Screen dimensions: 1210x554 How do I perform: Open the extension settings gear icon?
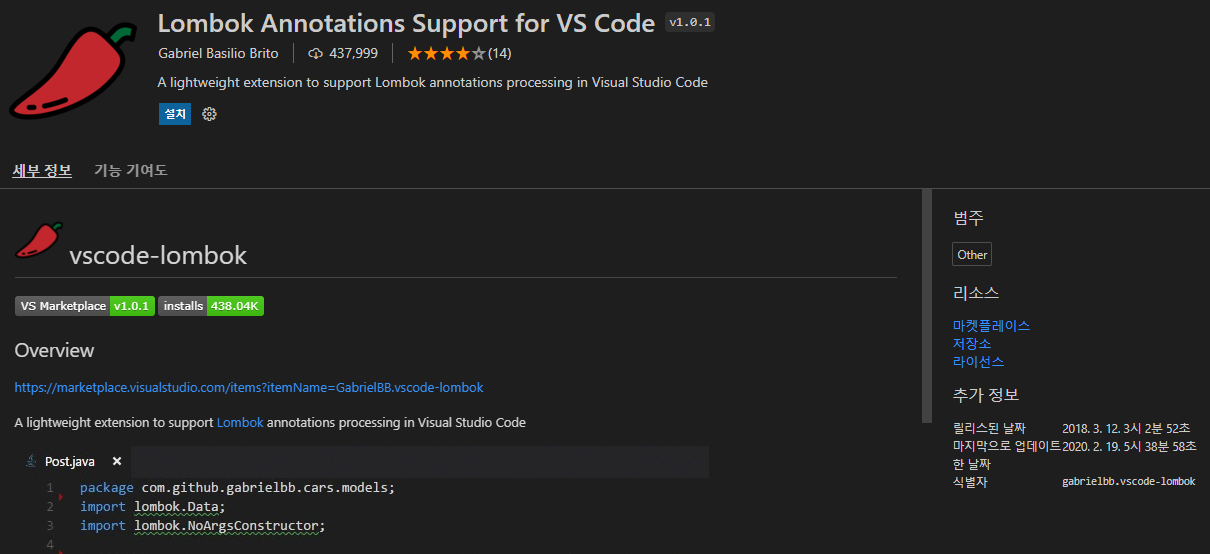209,114
